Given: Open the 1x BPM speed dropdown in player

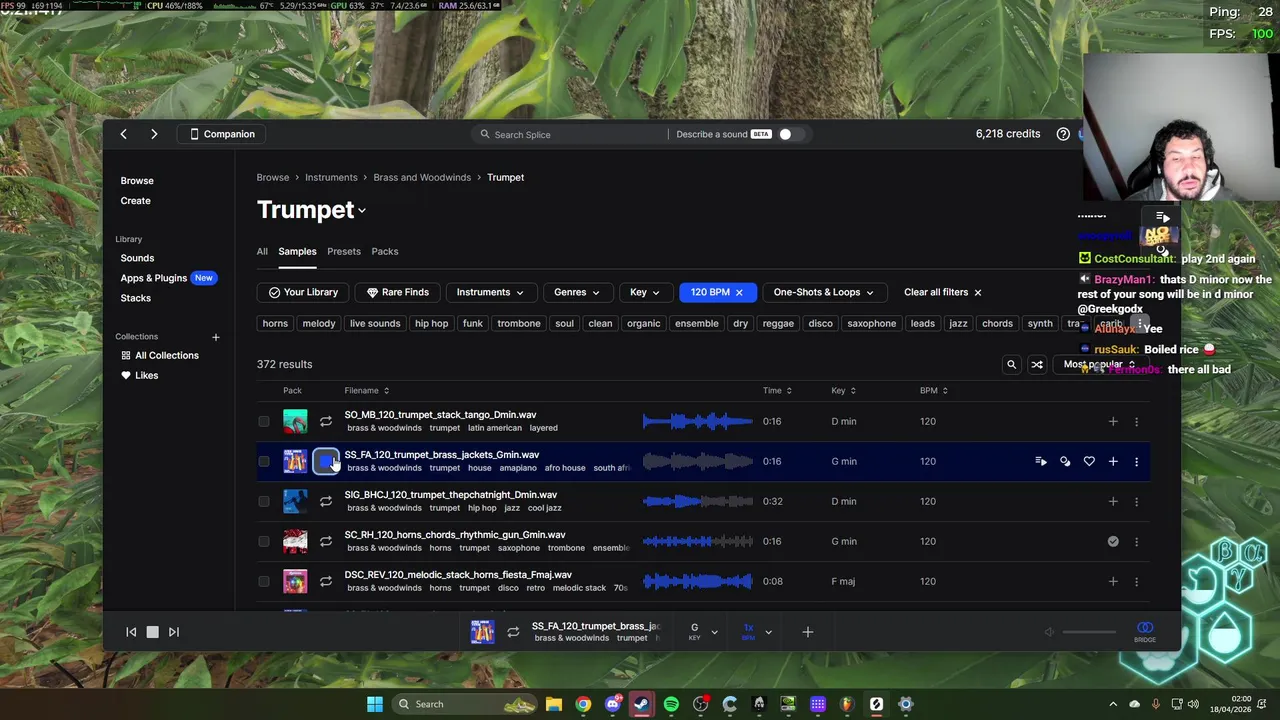Looking at the screenshot, I should [757, 632].
